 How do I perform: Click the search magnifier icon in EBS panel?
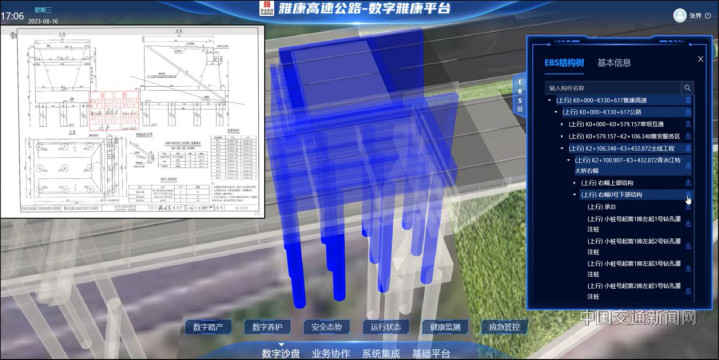pyautogui.click(x=687, y=88)
